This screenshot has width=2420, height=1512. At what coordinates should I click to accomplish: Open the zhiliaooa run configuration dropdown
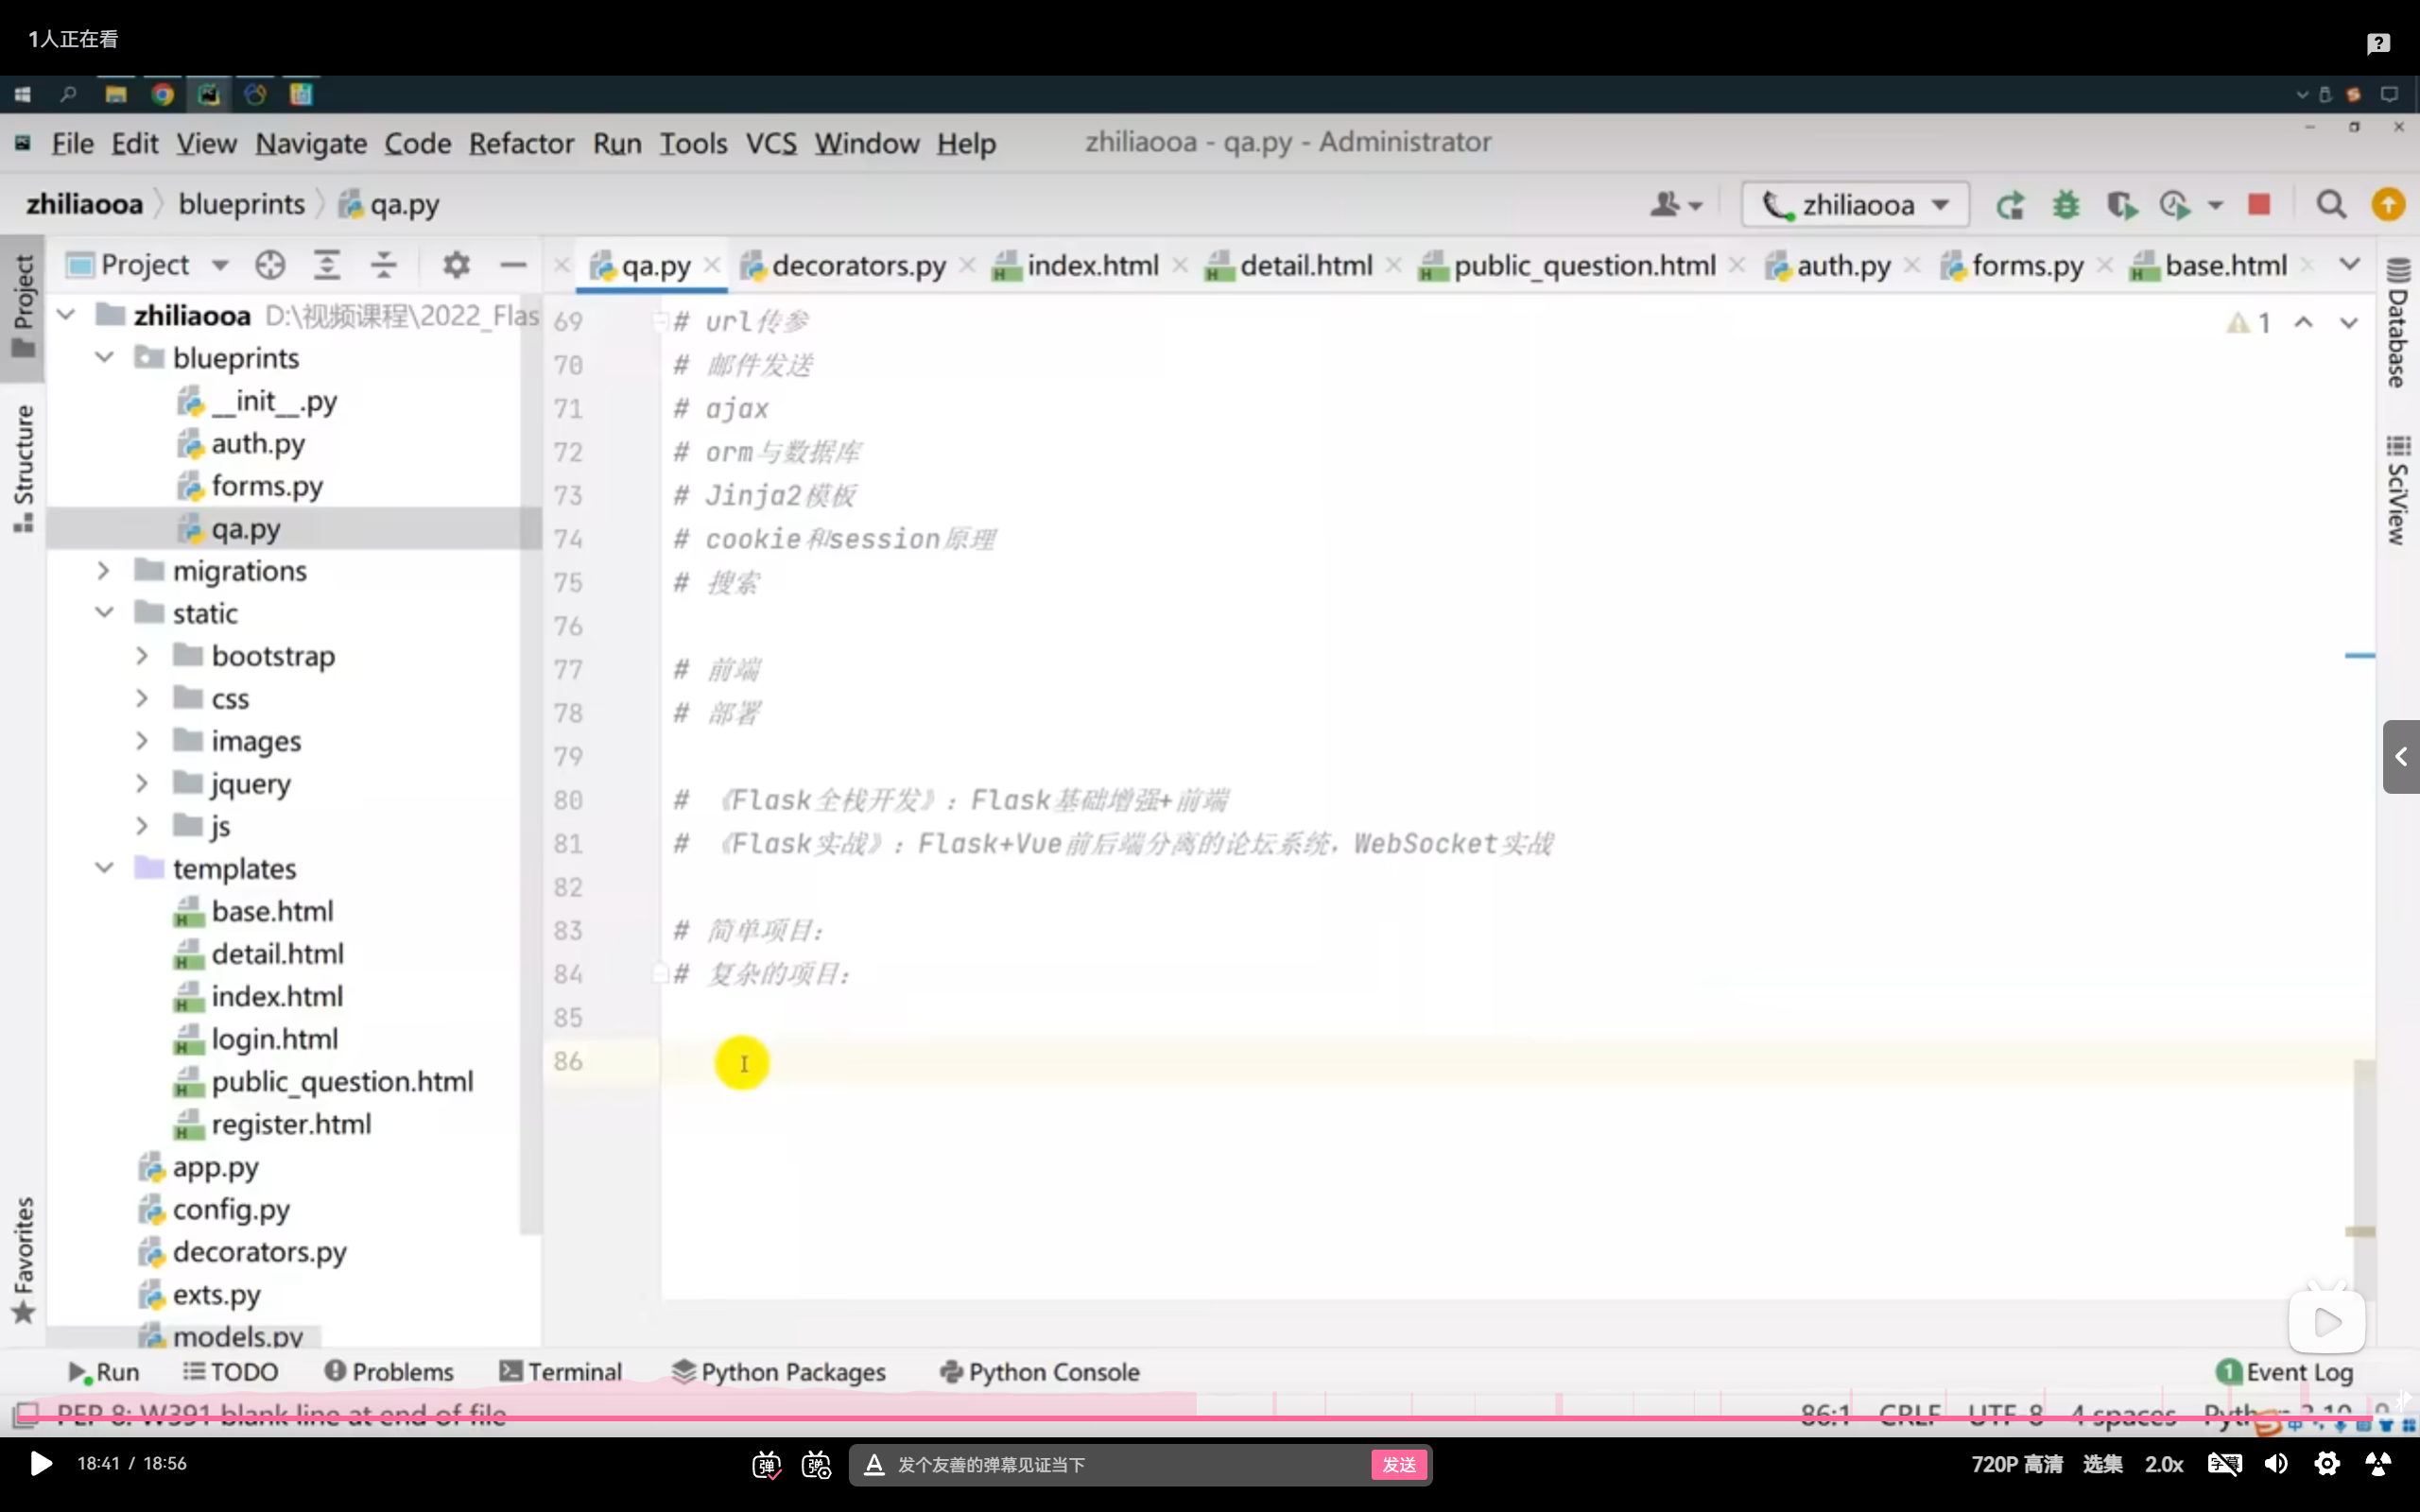1855,205
